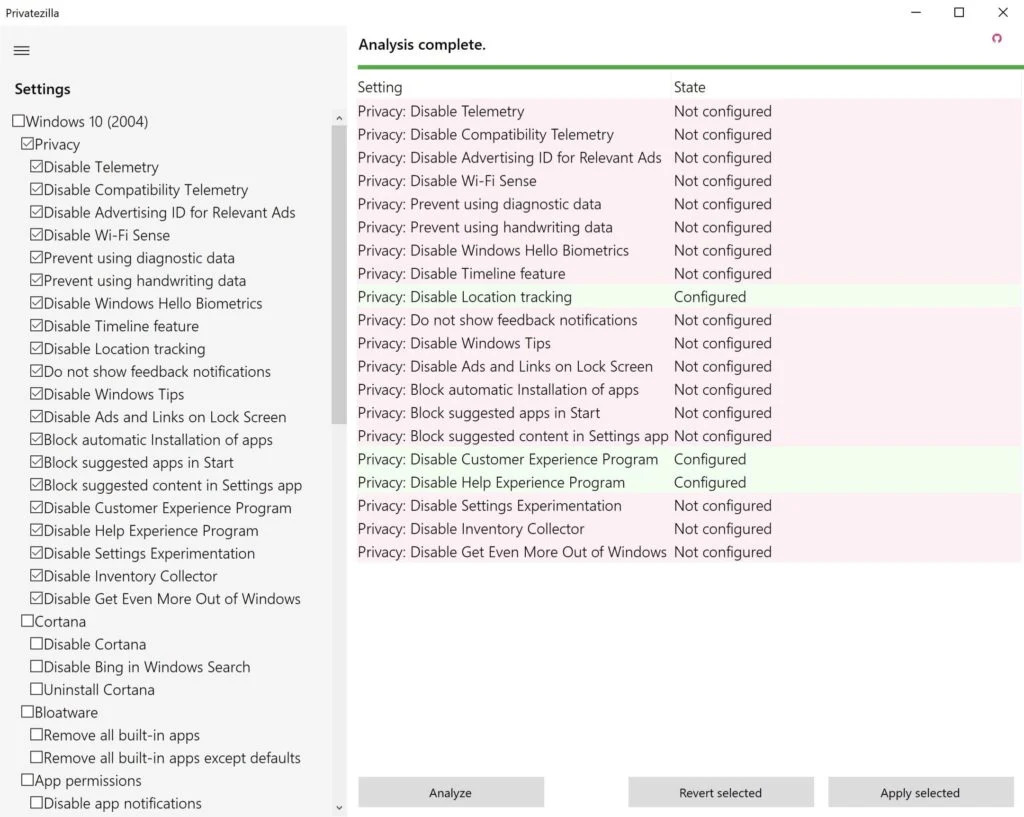The image size is (1024, 817).
Task: Select Privacy: Disable Advertising ID result row
Action: [690, 157]
